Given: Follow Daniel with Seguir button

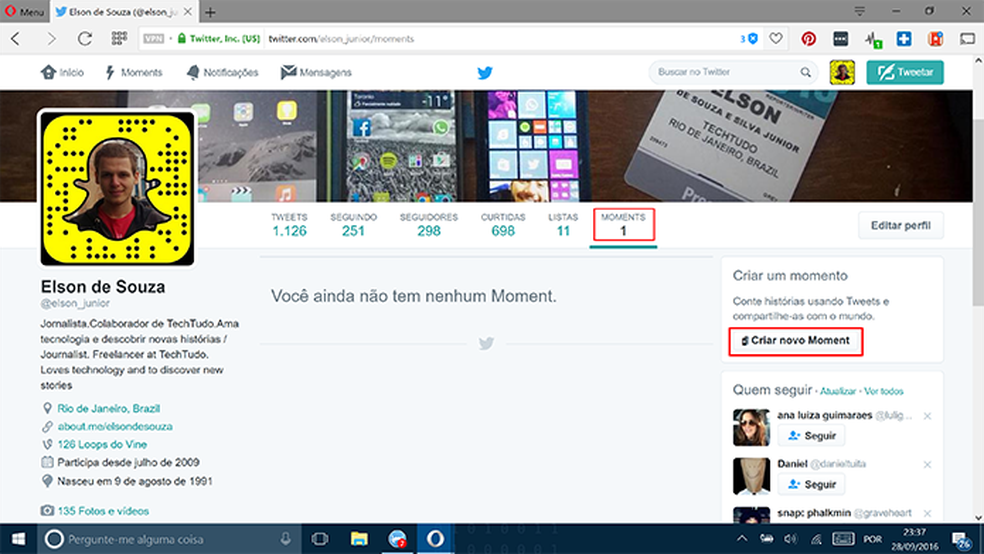Looking at the screenshot, I should (811, 484).
